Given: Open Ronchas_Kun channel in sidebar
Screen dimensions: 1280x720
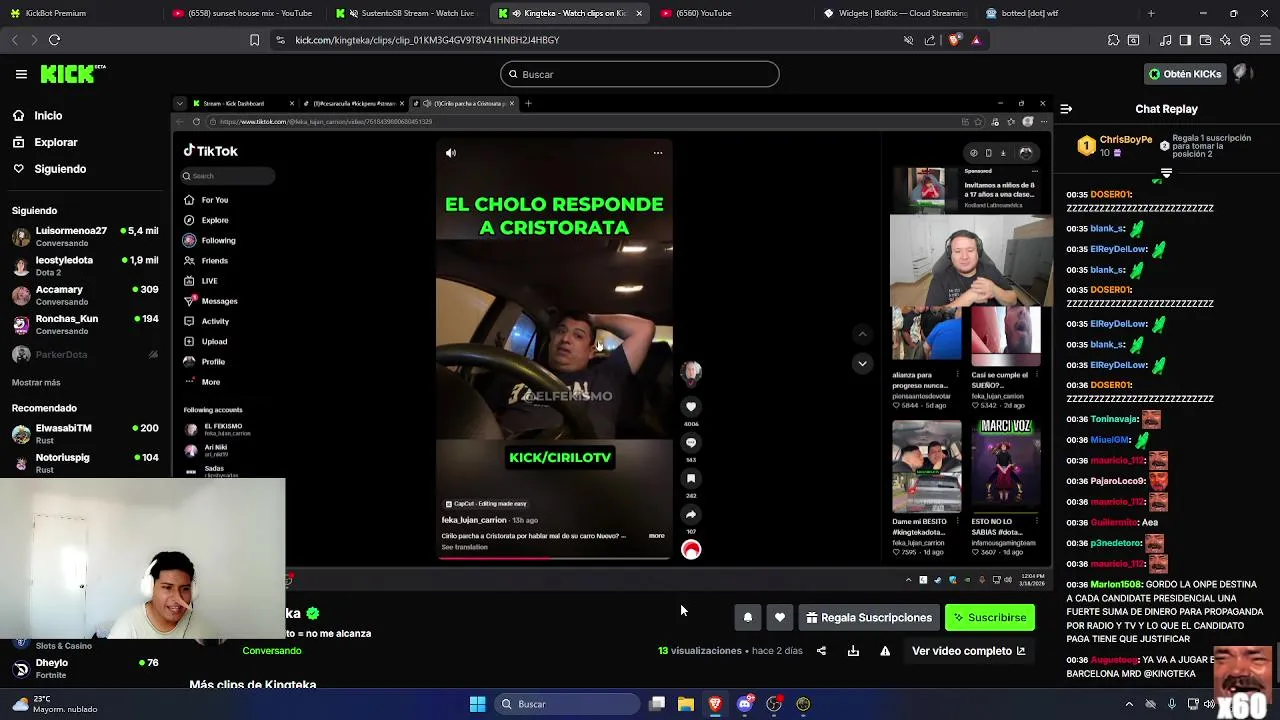Looking at the screenshot, I should click(85, 325).
